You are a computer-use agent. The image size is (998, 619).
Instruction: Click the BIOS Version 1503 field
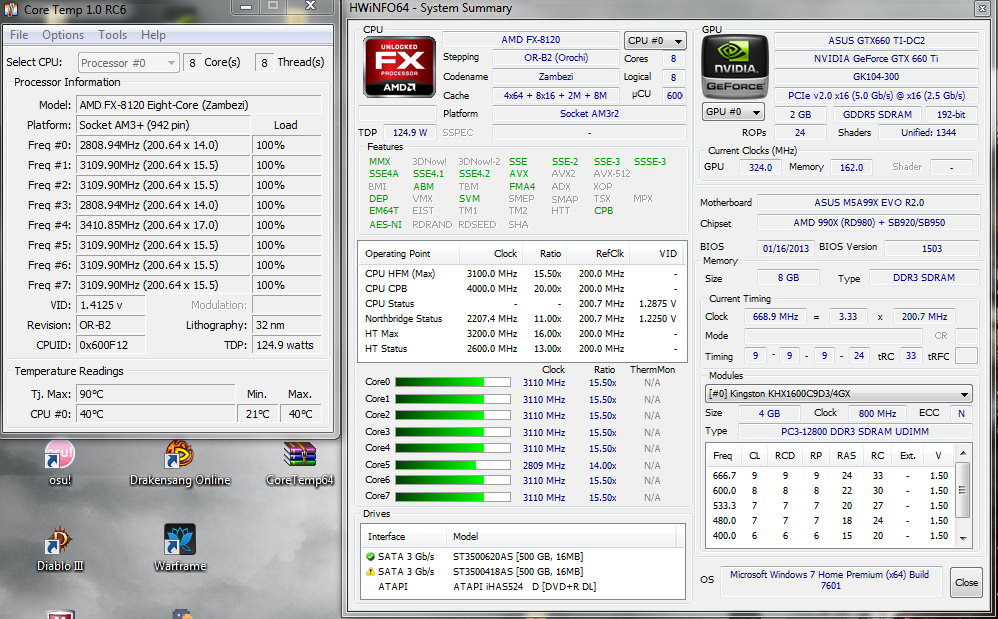coord(932,249)
